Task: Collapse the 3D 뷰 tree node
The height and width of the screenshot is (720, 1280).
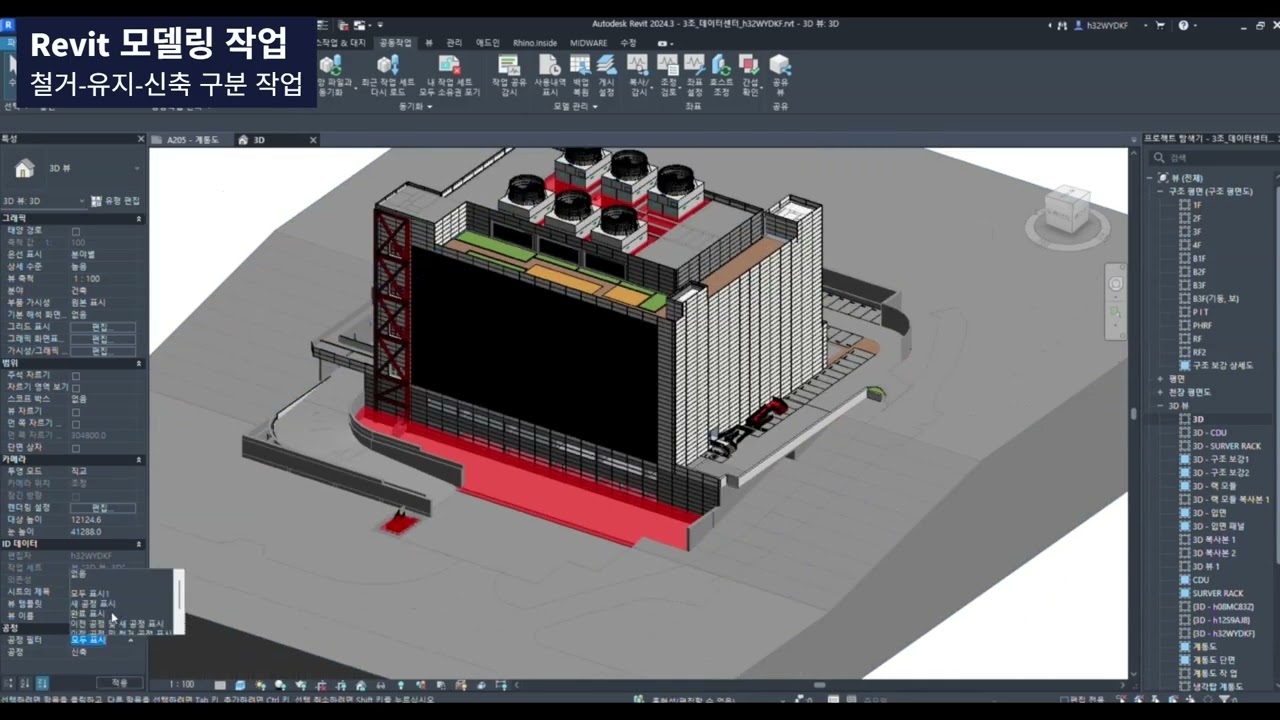Action: click(1160, 406)
